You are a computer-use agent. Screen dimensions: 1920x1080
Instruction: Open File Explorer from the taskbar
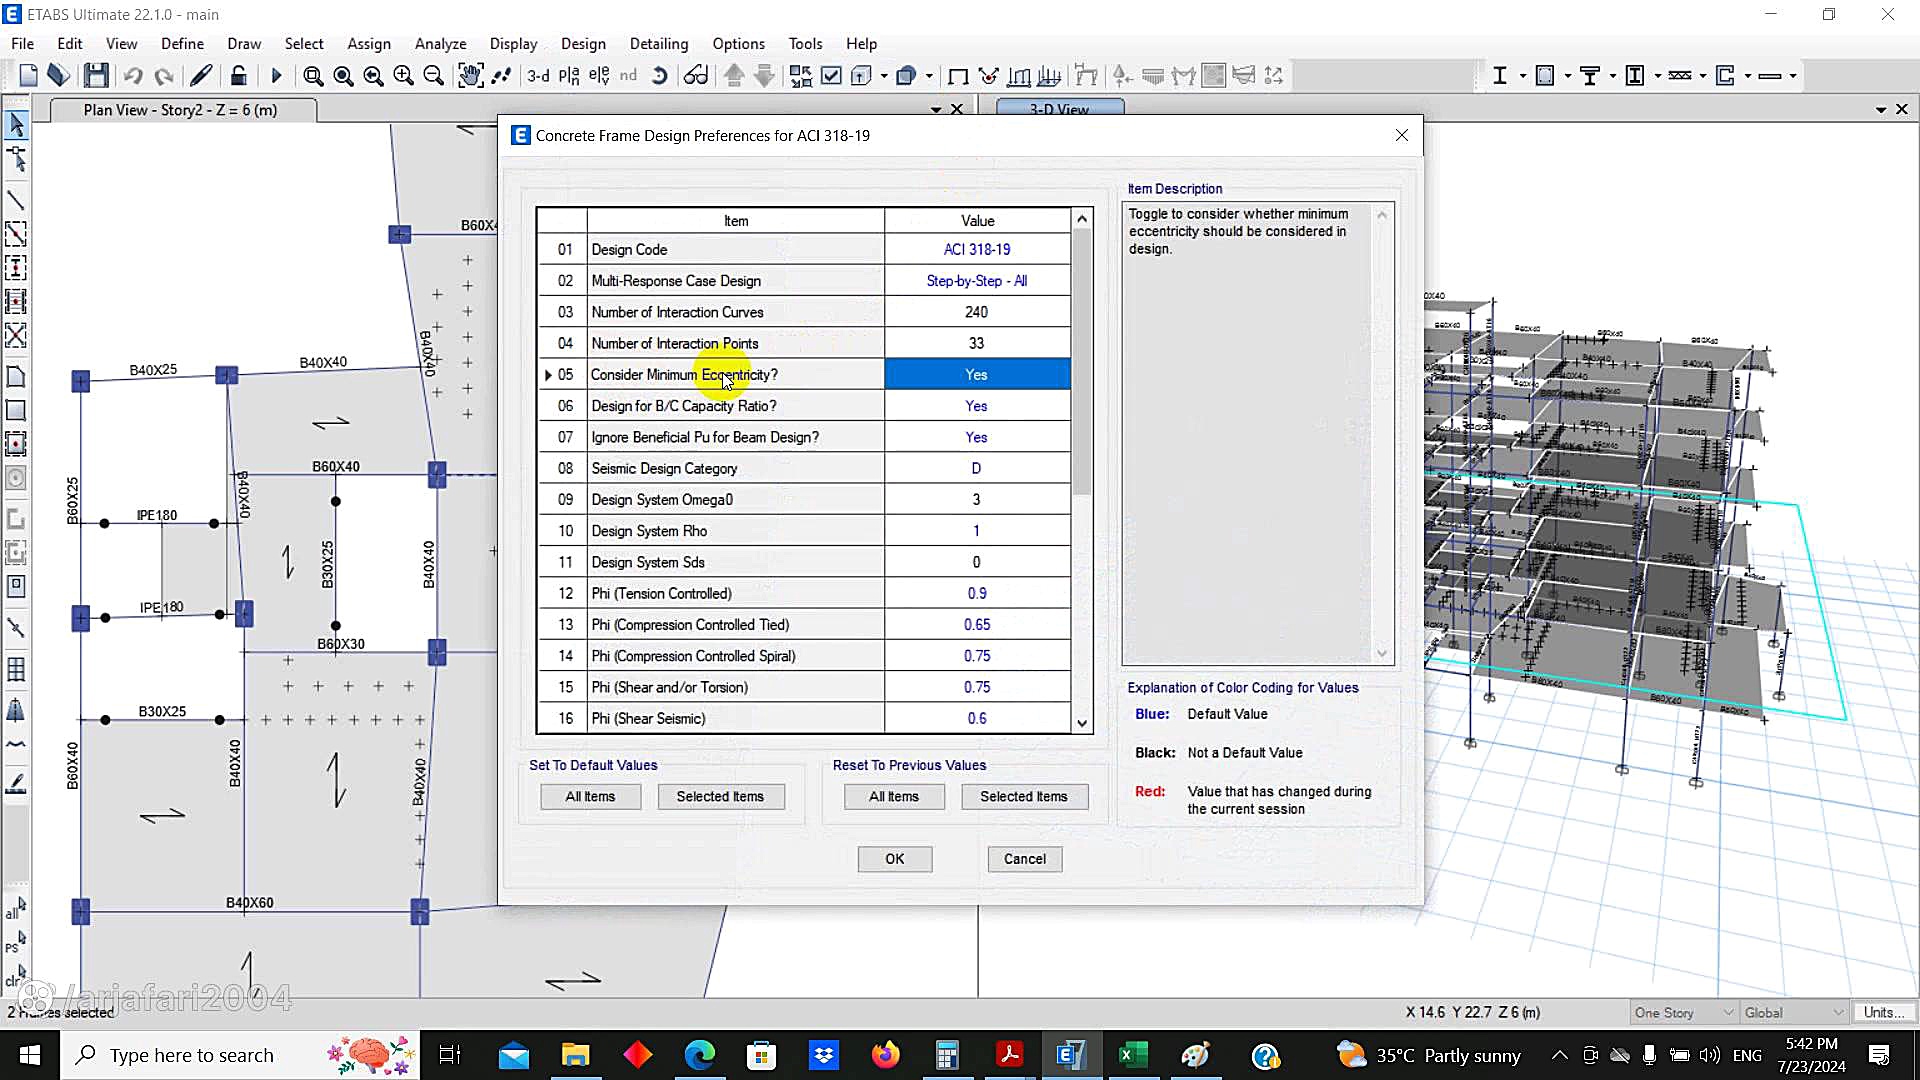pos(575,1055)
